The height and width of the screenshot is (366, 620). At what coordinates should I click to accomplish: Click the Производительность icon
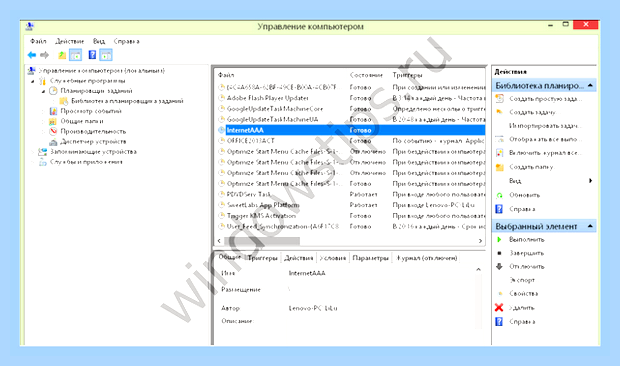[x=53, y=131]
